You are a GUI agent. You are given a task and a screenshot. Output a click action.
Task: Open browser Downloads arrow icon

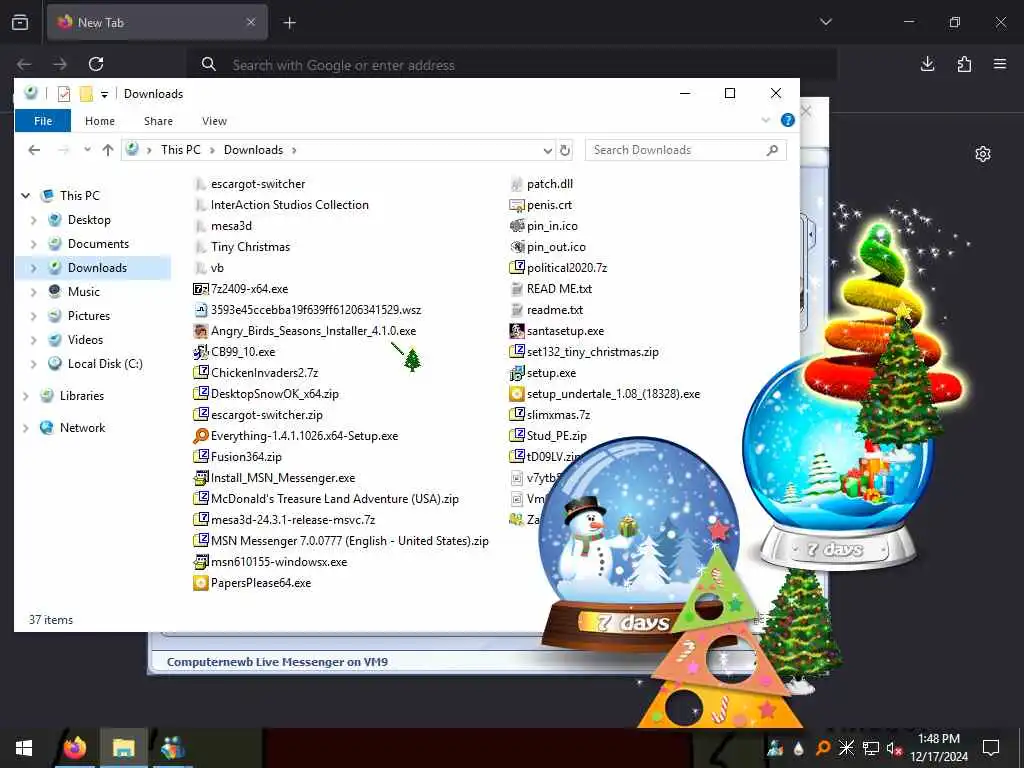tap(927, 64)
